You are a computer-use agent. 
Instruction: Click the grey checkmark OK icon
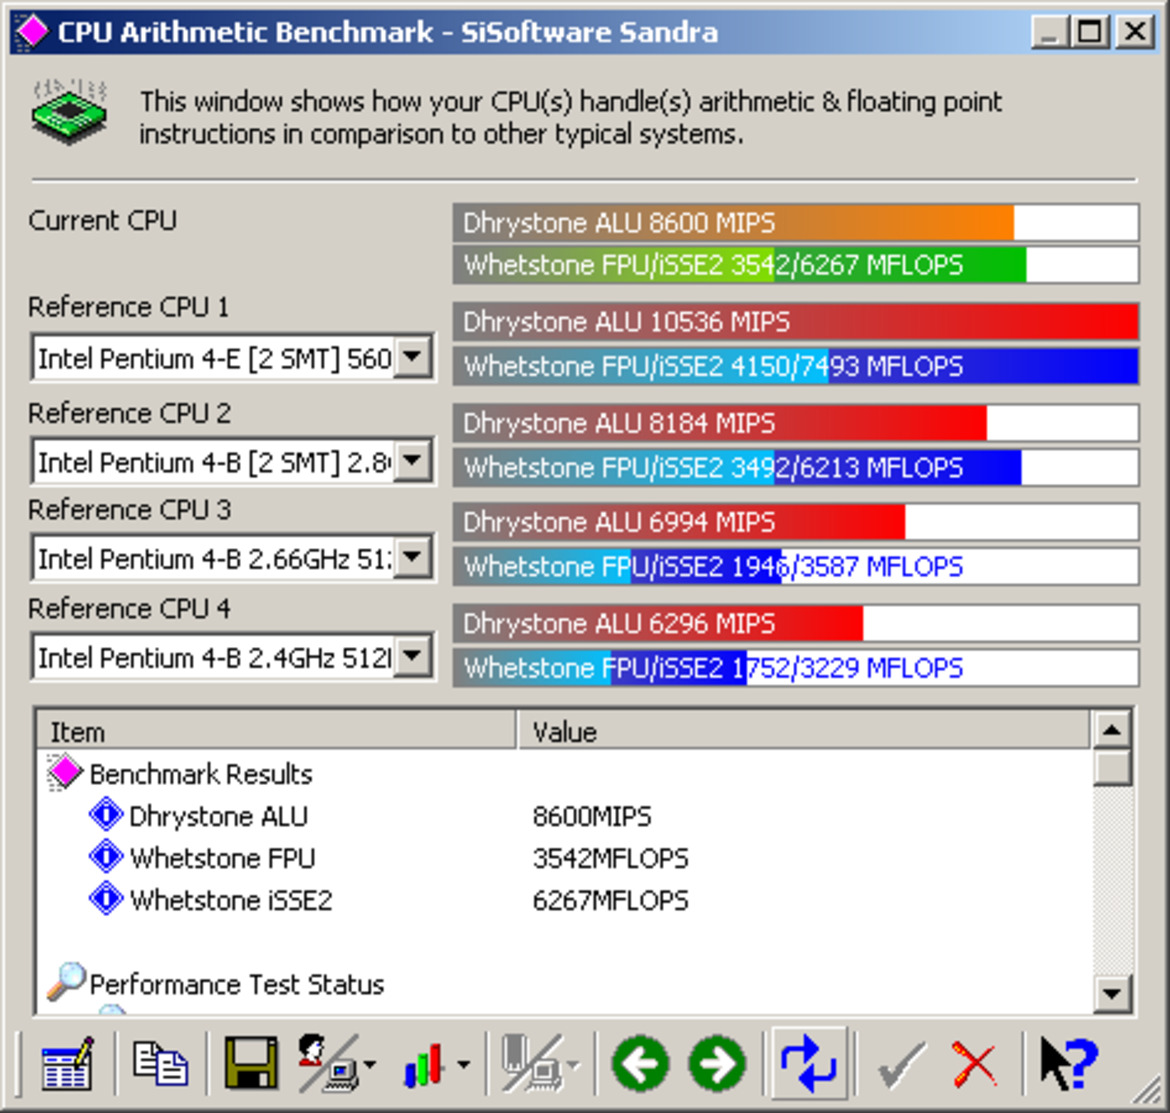pos(902,1065)
